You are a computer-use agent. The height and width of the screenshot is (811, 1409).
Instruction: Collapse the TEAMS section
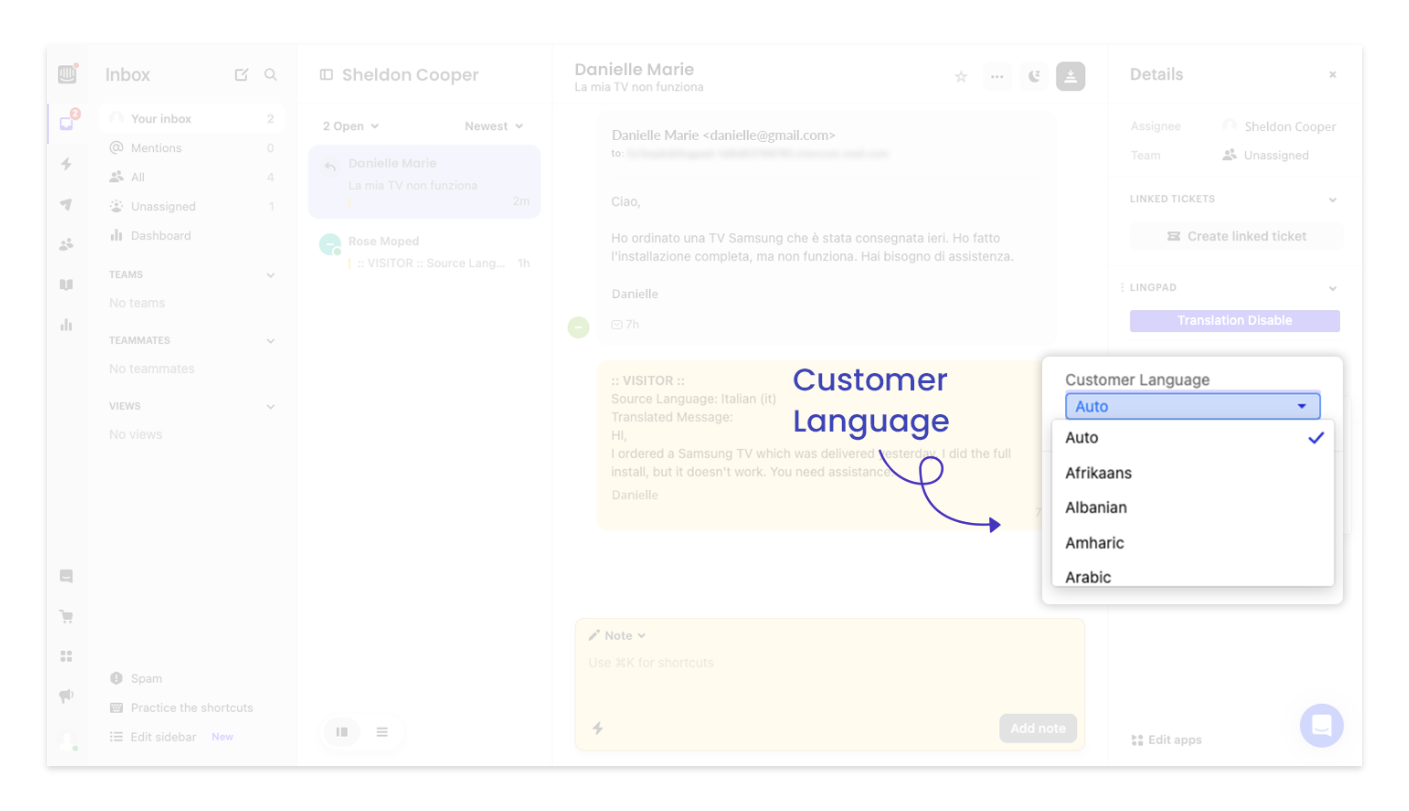(x=270, y=274)
